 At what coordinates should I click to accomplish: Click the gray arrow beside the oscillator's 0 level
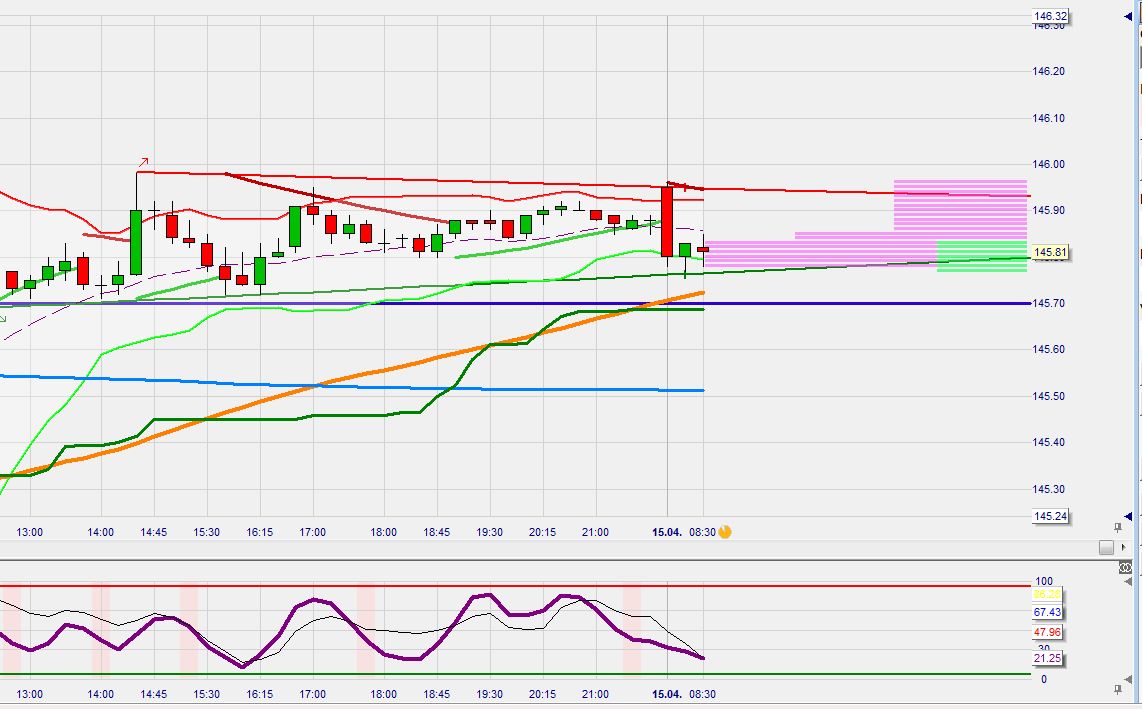pyautogui.click(x=1128, y=679)
